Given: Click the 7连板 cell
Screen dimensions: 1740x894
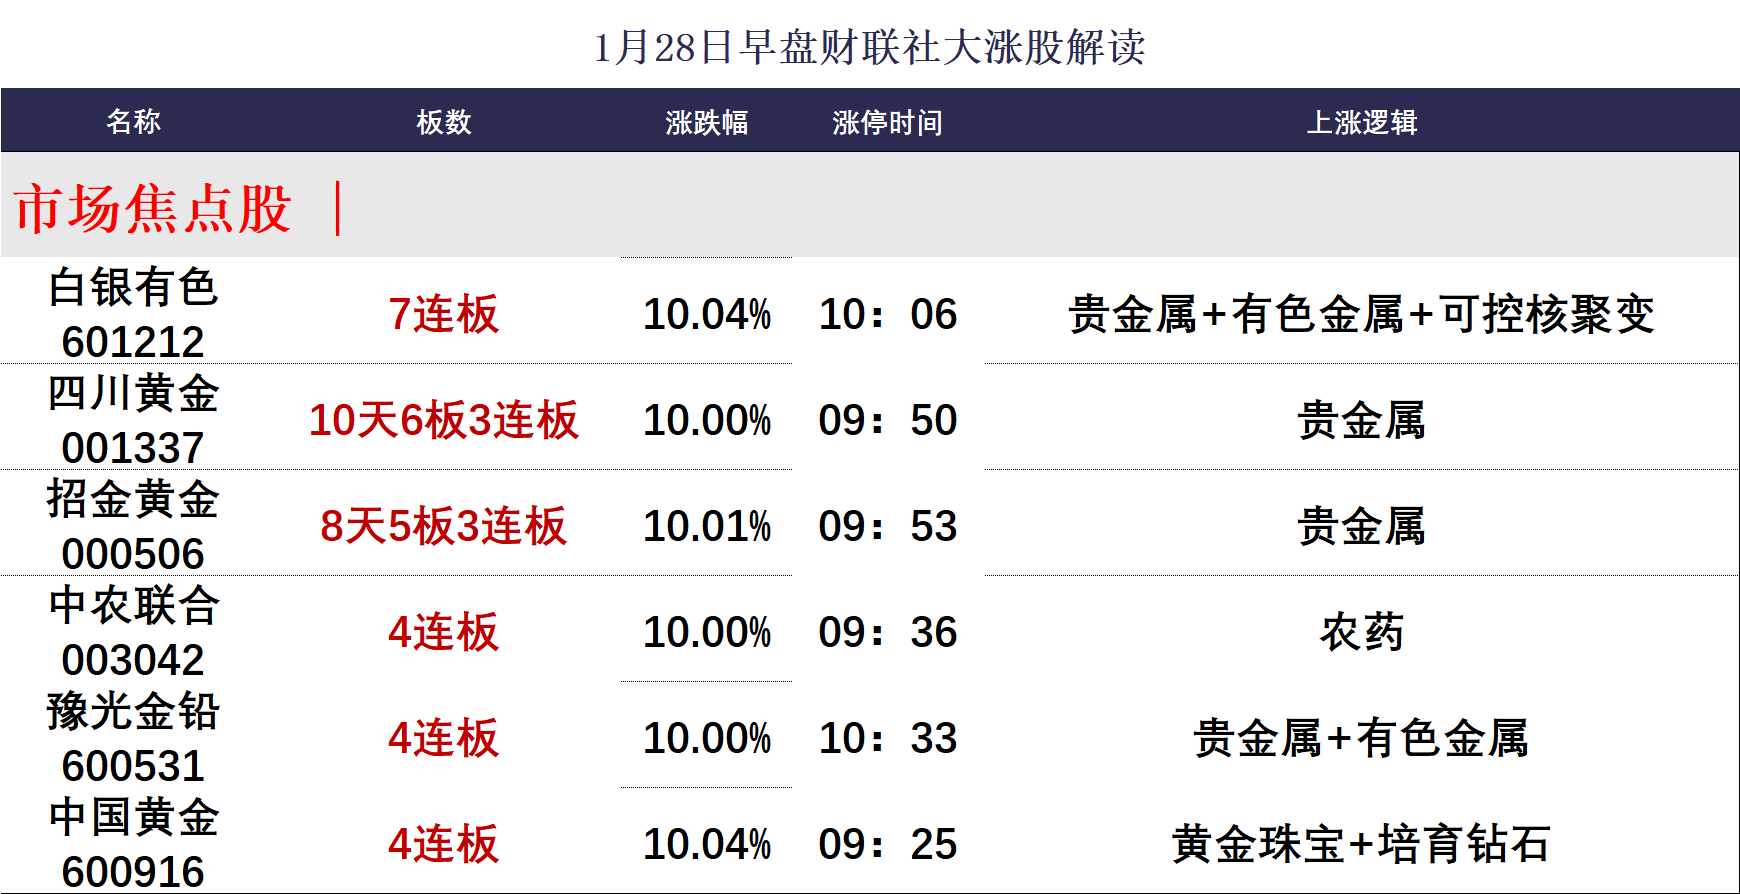Looking at the screenshot, I should point(443,314).
